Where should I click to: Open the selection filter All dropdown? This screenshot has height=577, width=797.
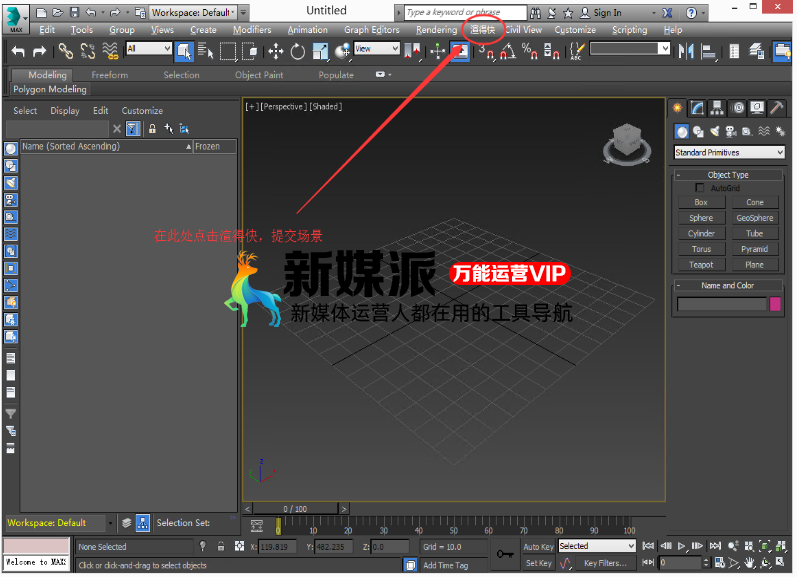148,49
